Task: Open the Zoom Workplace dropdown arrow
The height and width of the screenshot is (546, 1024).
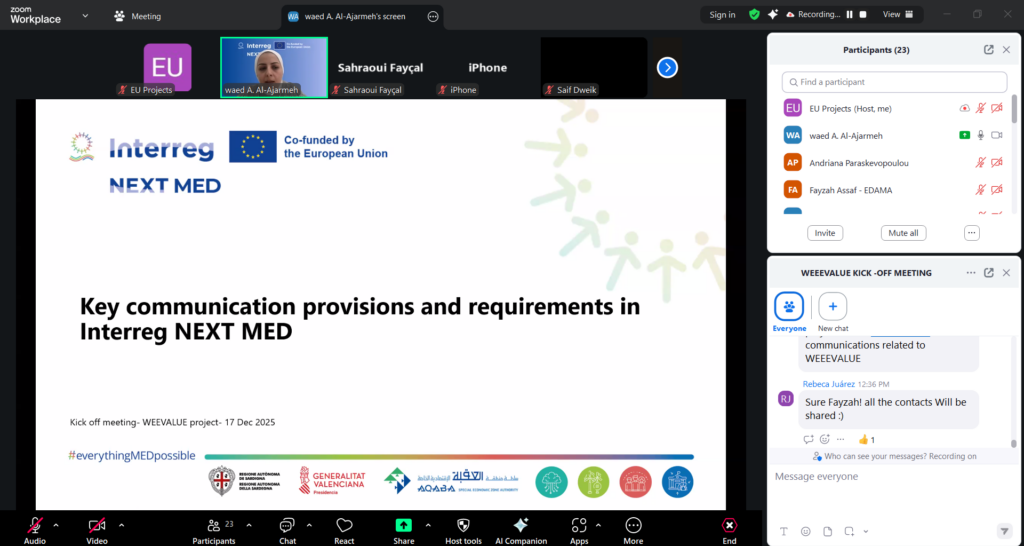Action: pos(85,16)
